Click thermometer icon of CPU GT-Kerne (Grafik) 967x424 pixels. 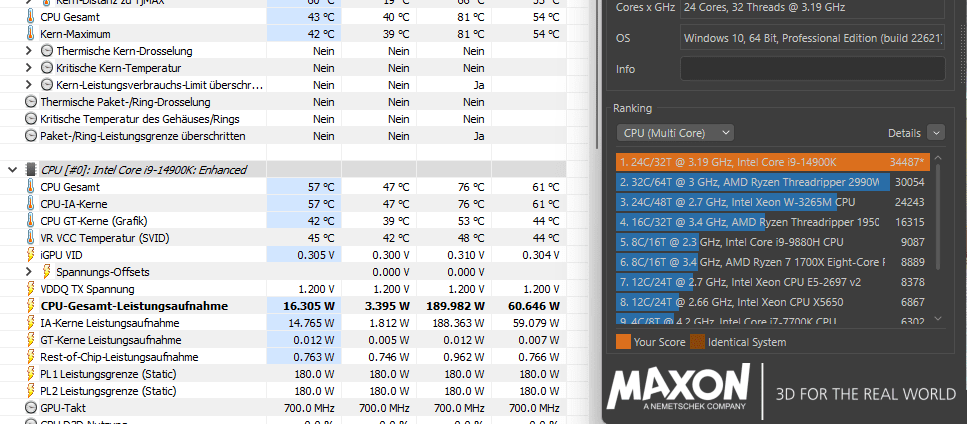tap(31, 221)
